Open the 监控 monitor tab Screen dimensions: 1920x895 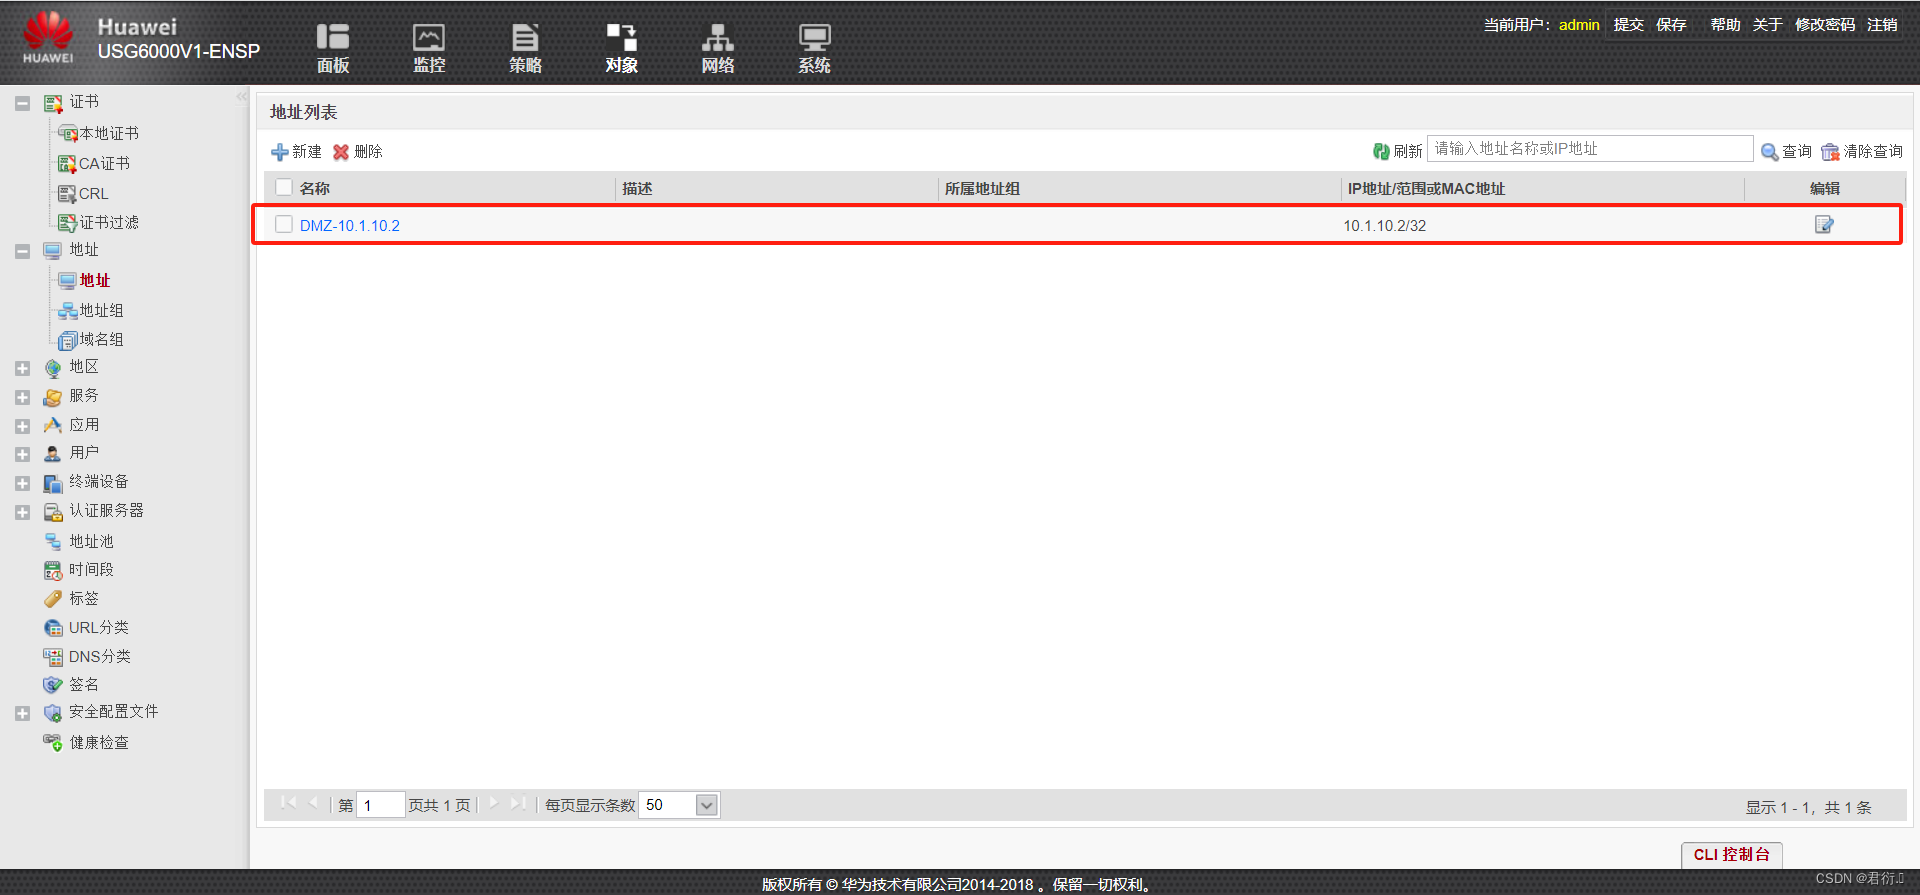point(429,48)
